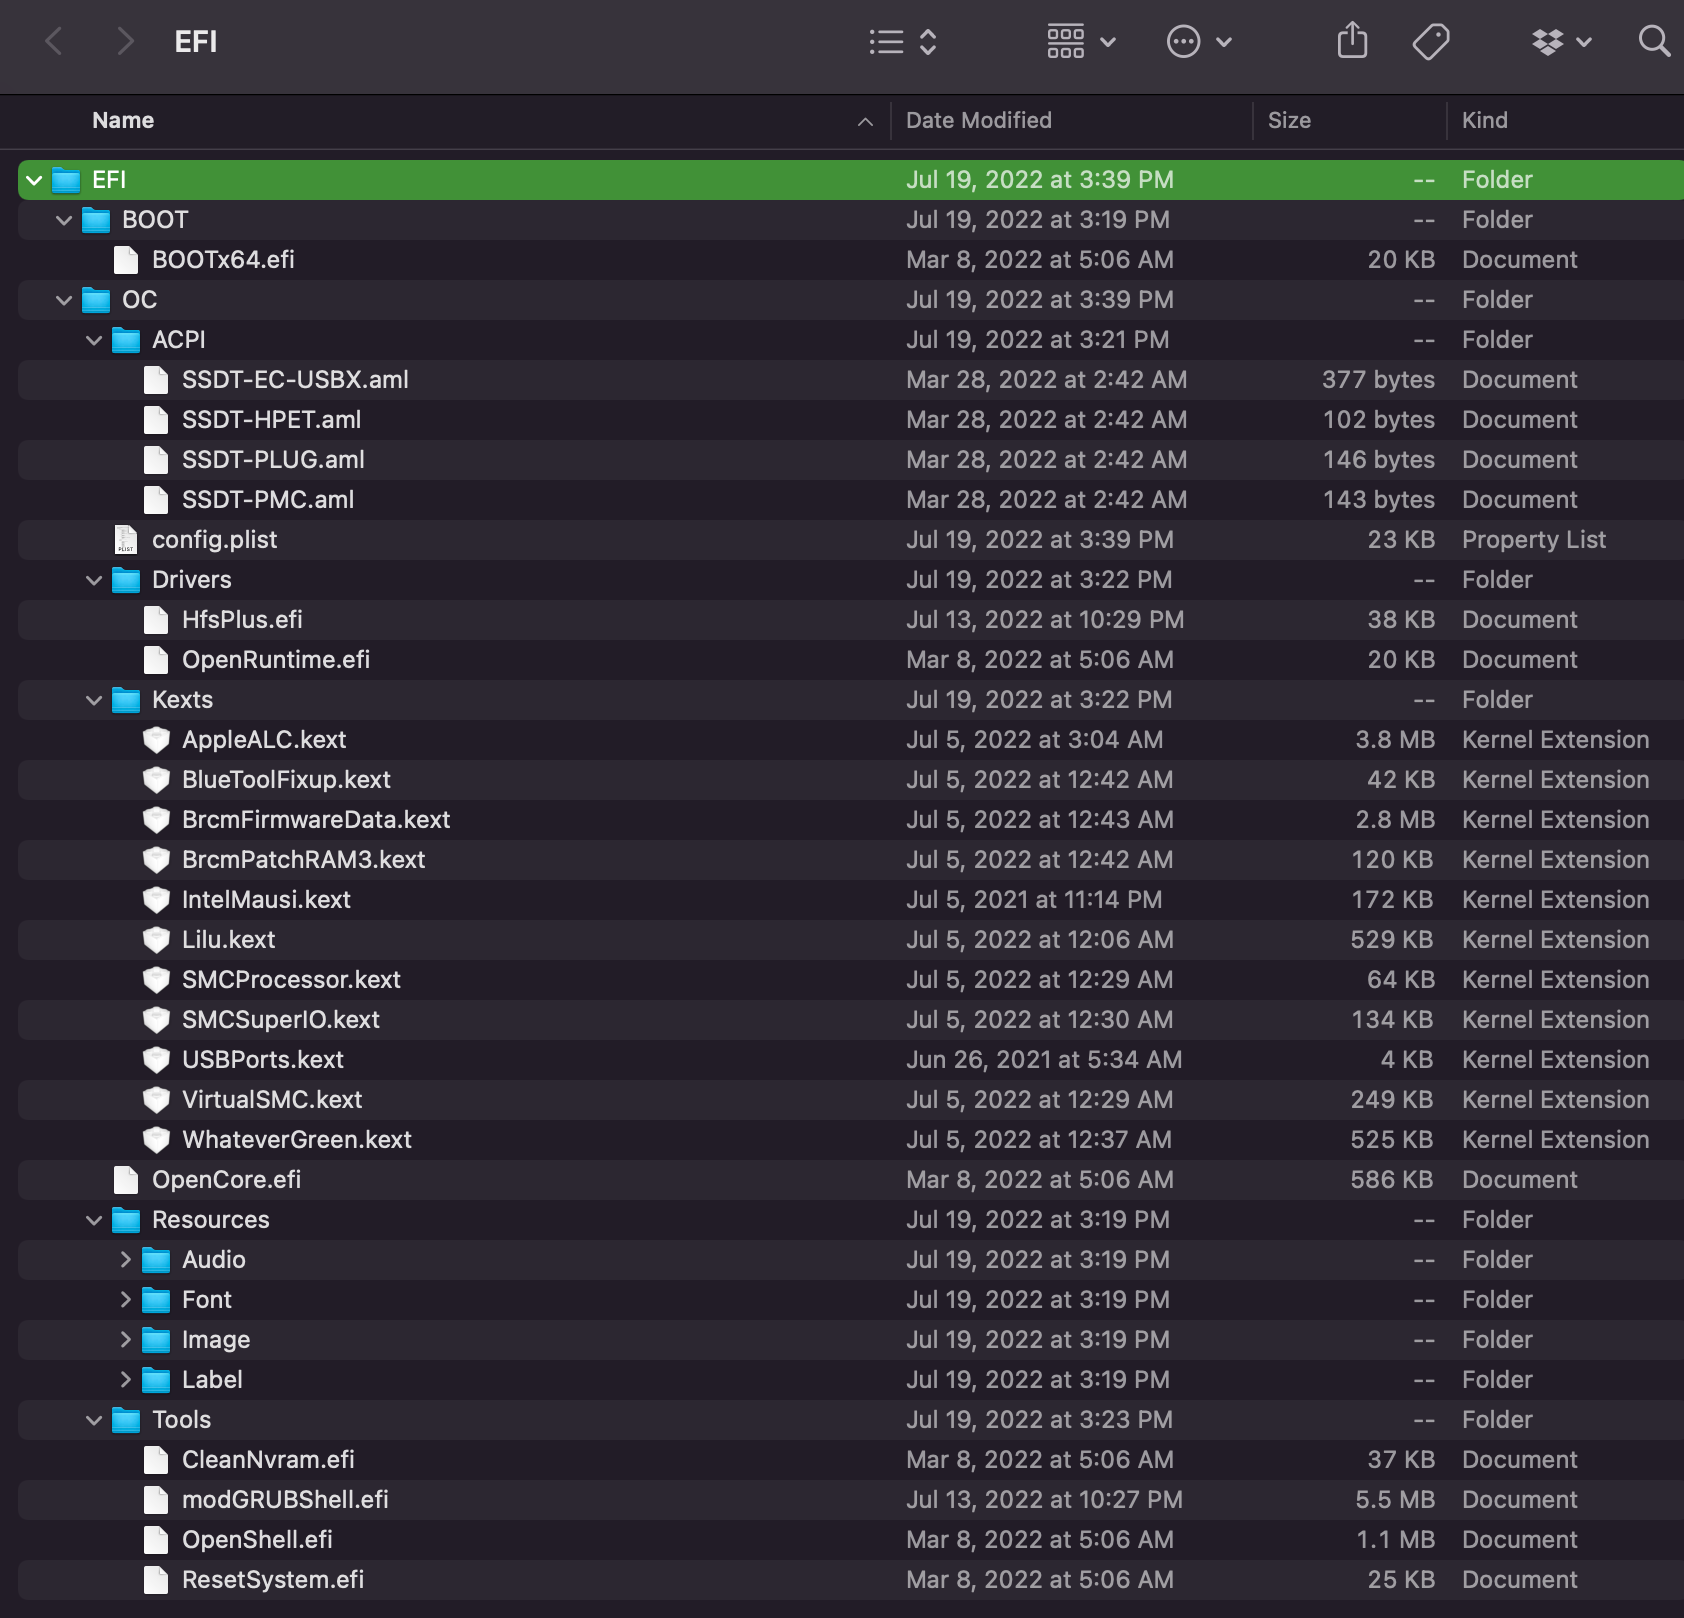The width and height of the screenshot is (1684, 1618).
Task: Collapse the ACPI folder
Action: coord(95,340)
